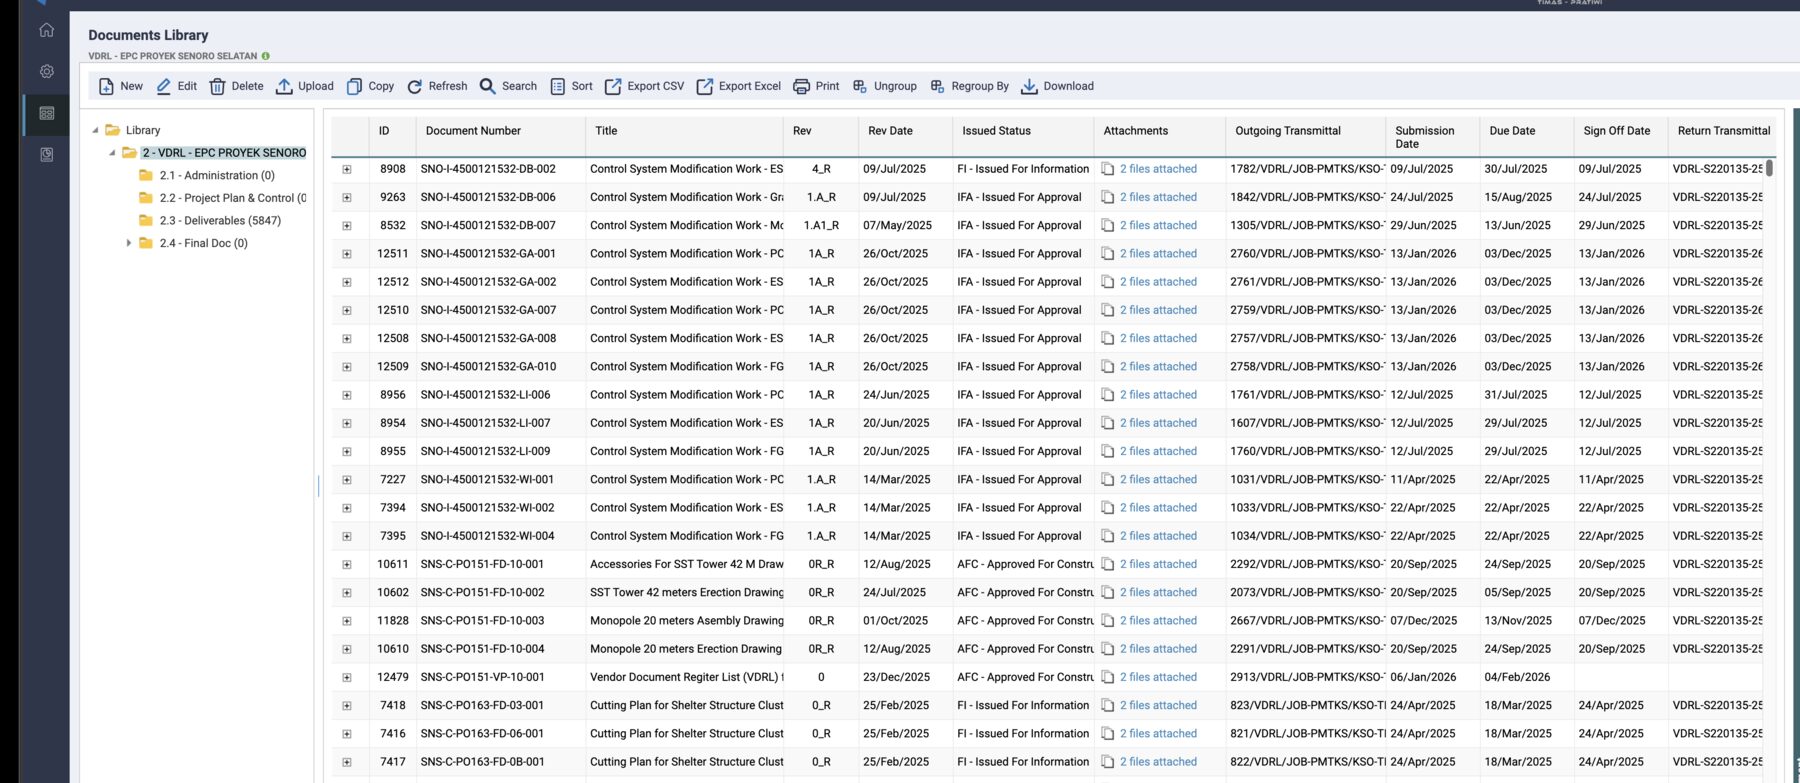1800x783 pixels.
Task: Click the New document toolbar button
Action: [120, 86]
